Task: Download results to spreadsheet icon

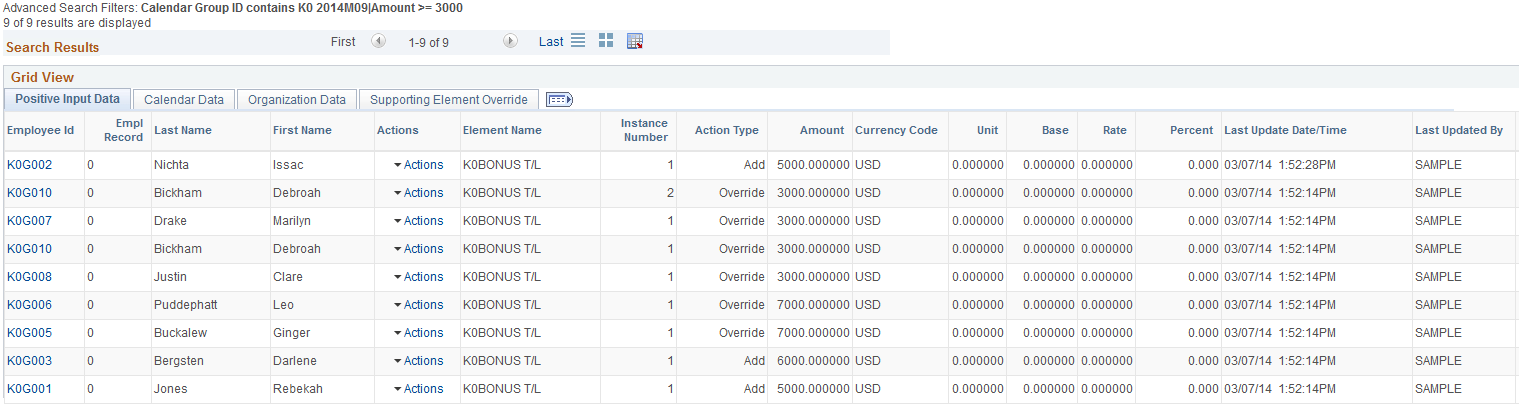Action: click(634, 41)
